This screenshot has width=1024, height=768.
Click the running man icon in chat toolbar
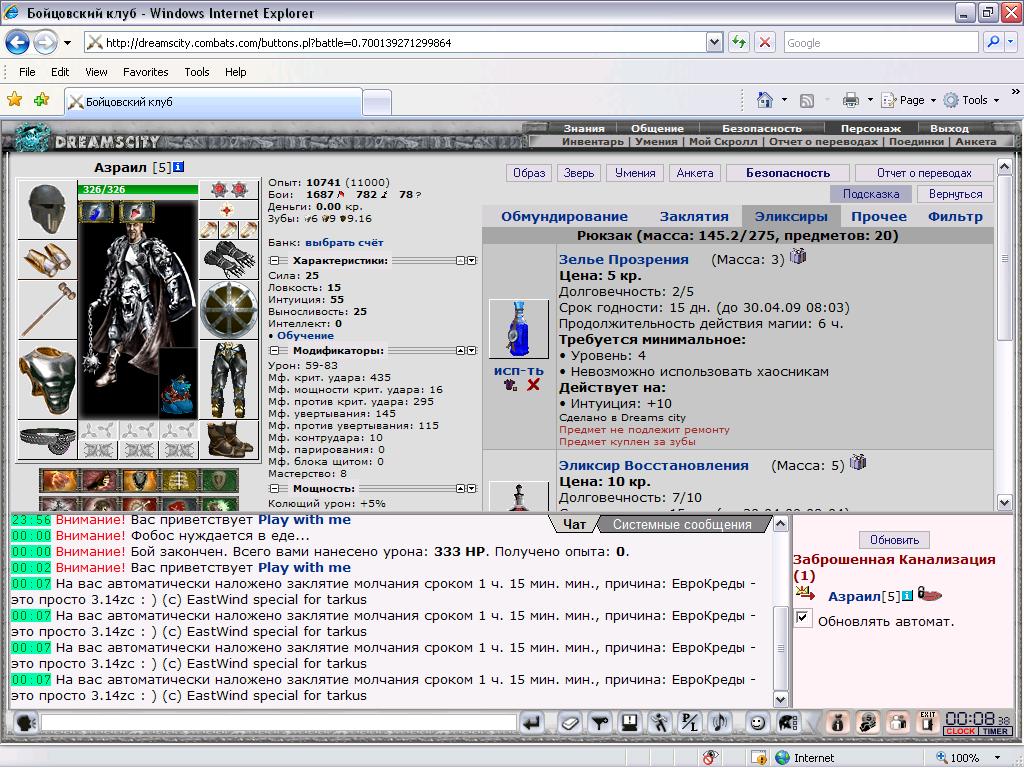click(x=660, y=723)
